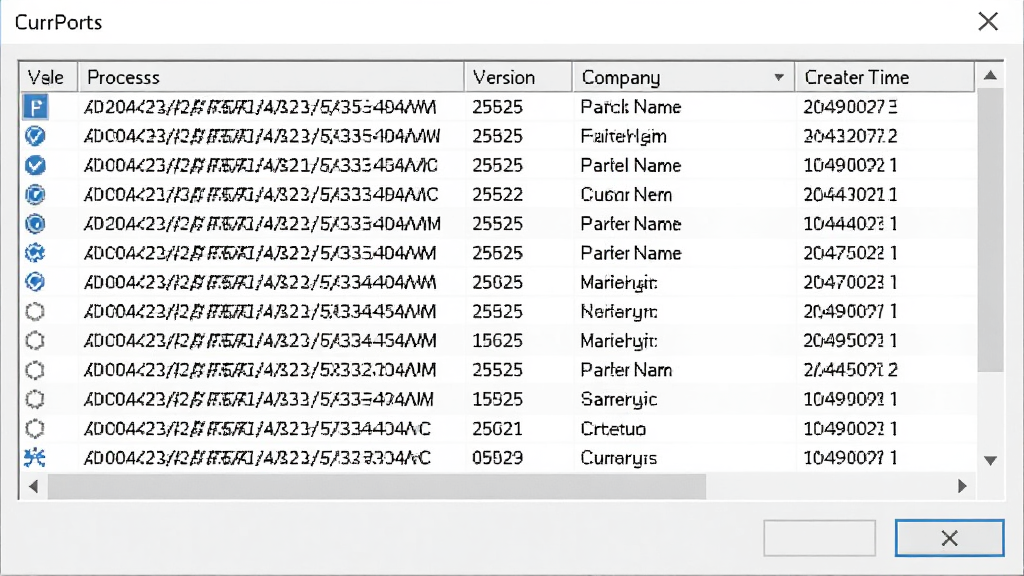Select the Cuonr Nem company cell
The height and width of the screenshot is (576, 1024).
[x=626, y=195]
